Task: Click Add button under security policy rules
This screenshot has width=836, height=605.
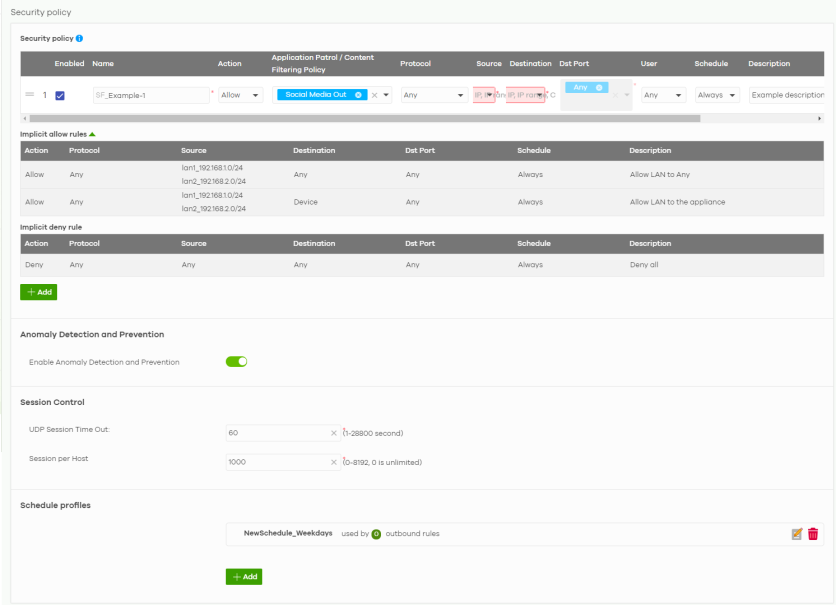Action: (x=39, y=292)
